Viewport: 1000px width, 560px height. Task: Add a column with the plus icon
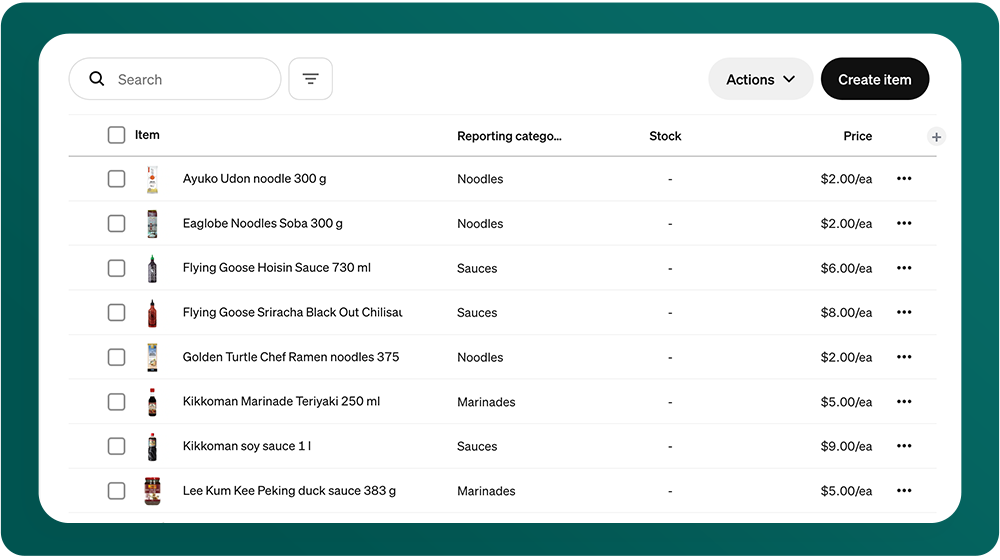point(936,136)
